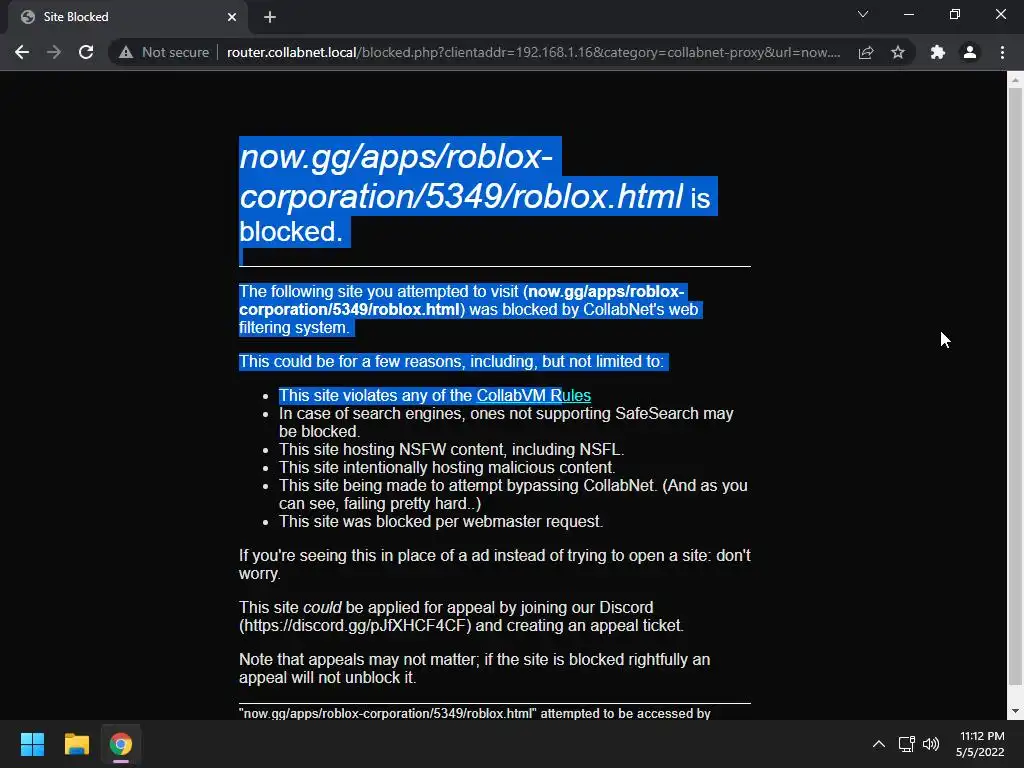This screenshot has width=1024, height=768.
Task: Open a new tab with plus button
Action: [x=270, y=17]
